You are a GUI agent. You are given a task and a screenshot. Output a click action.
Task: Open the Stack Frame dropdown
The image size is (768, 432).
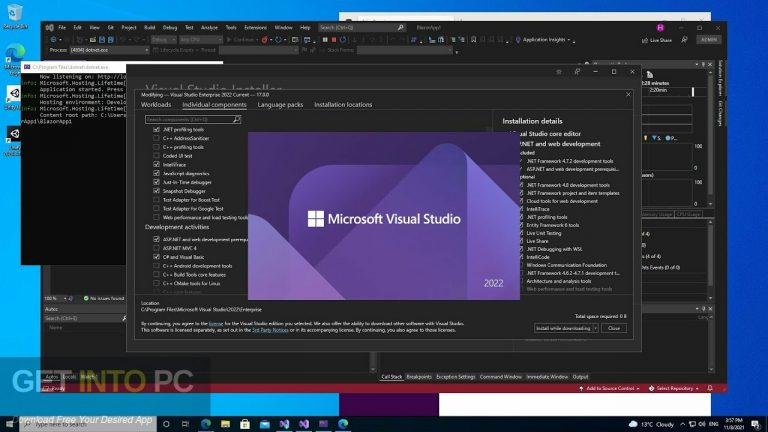(405, 50)
